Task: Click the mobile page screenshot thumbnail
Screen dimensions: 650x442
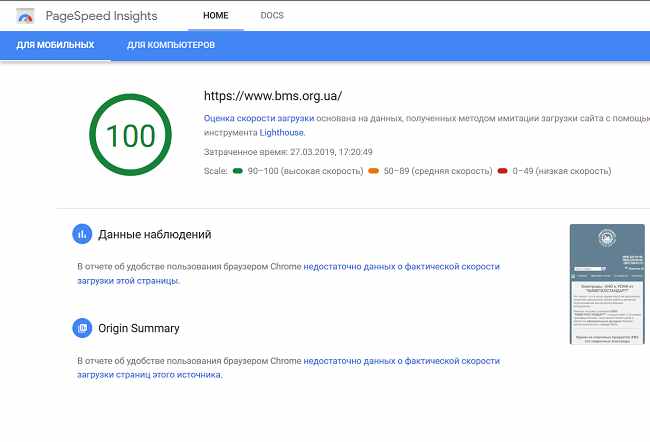Action: click(607, 284)
